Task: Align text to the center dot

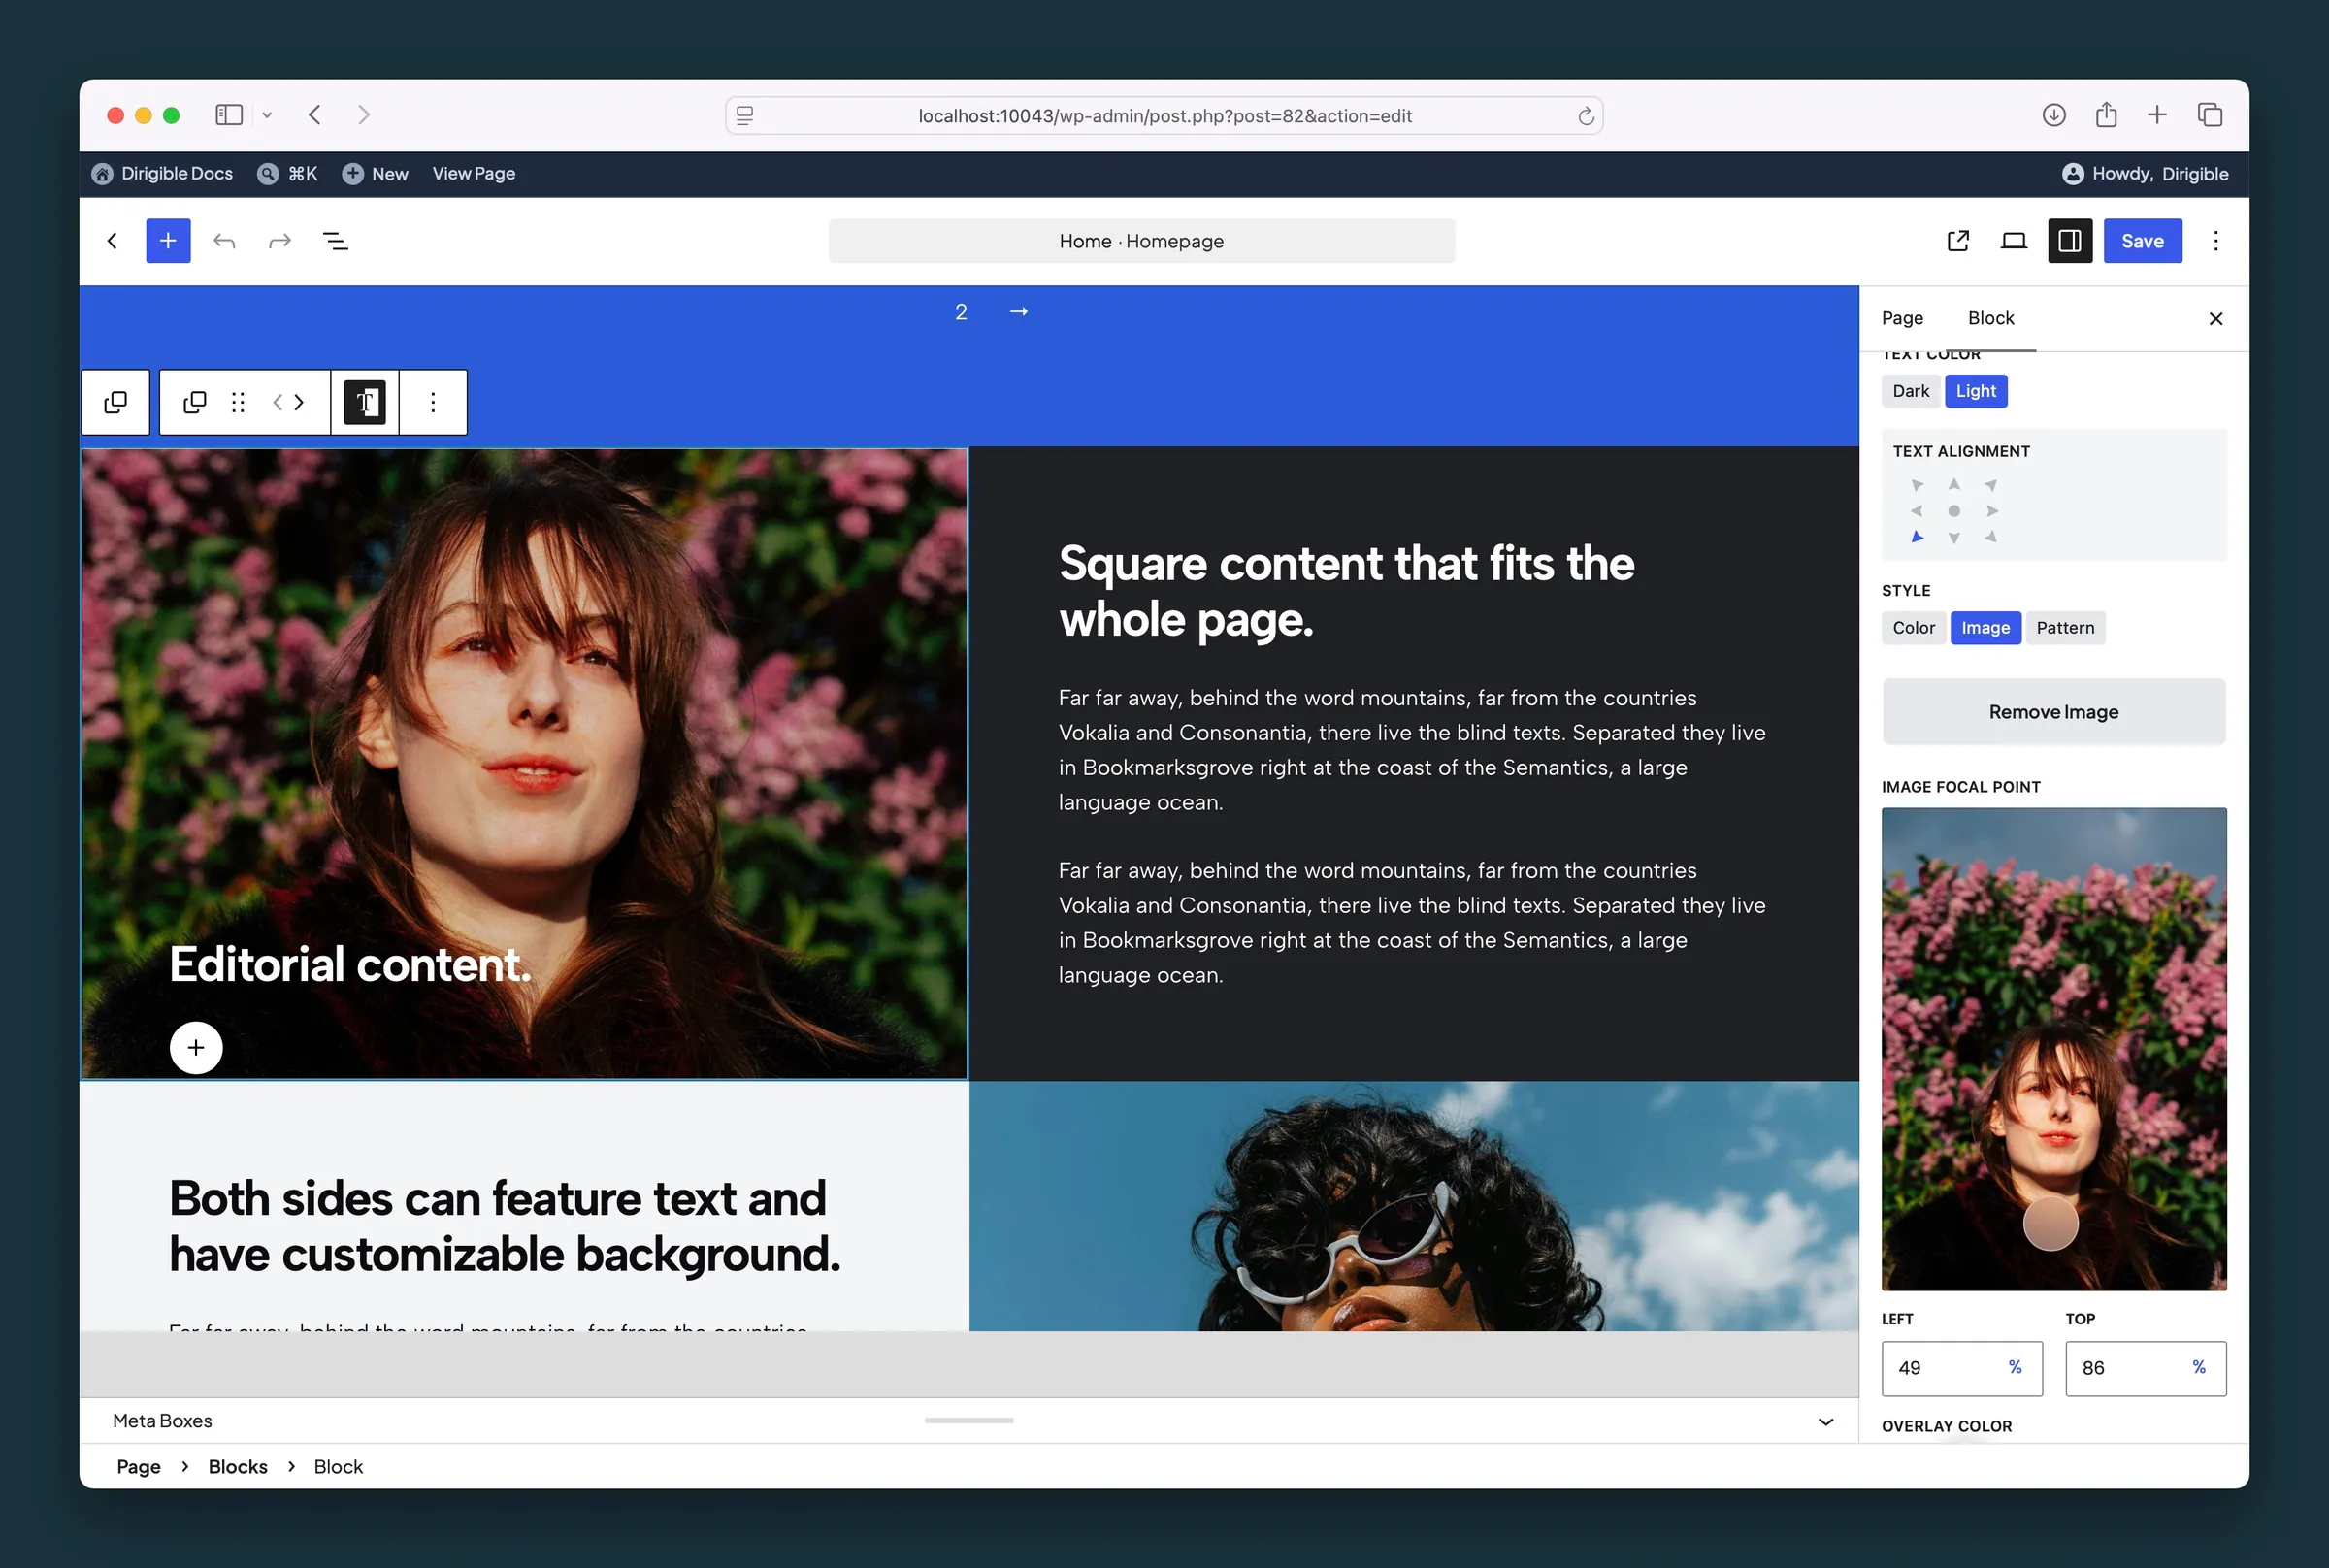Action: [x=1954, y=511]
